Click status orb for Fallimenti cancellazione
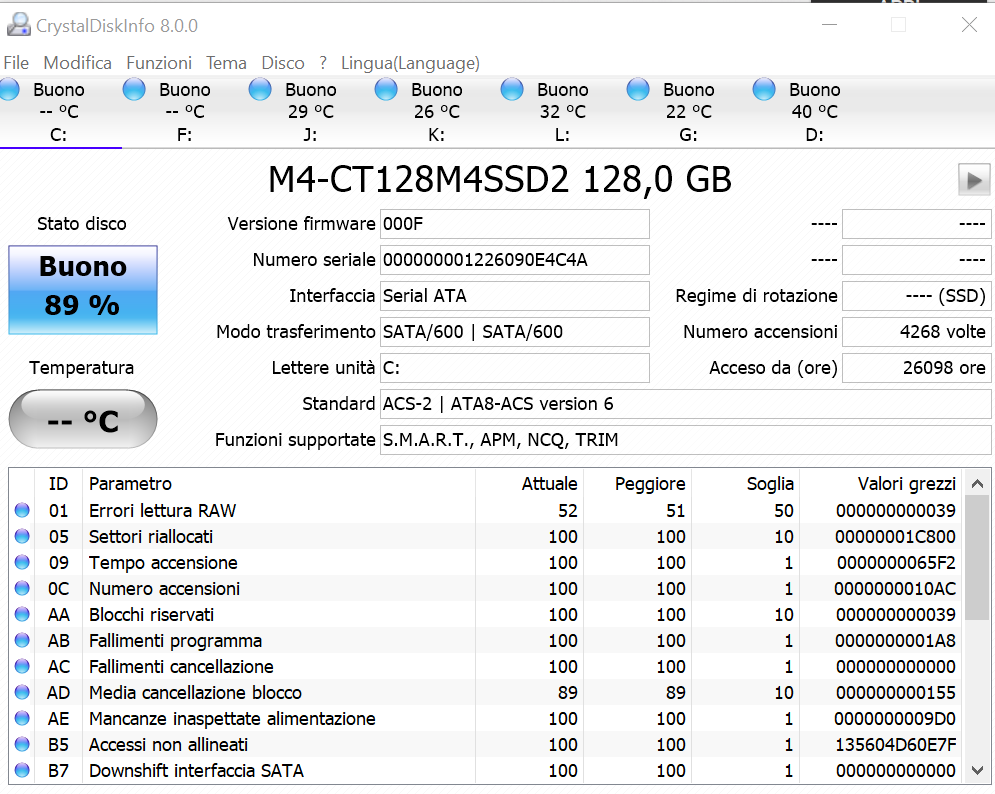Screen dimensions: 995x794 (22, 666)
